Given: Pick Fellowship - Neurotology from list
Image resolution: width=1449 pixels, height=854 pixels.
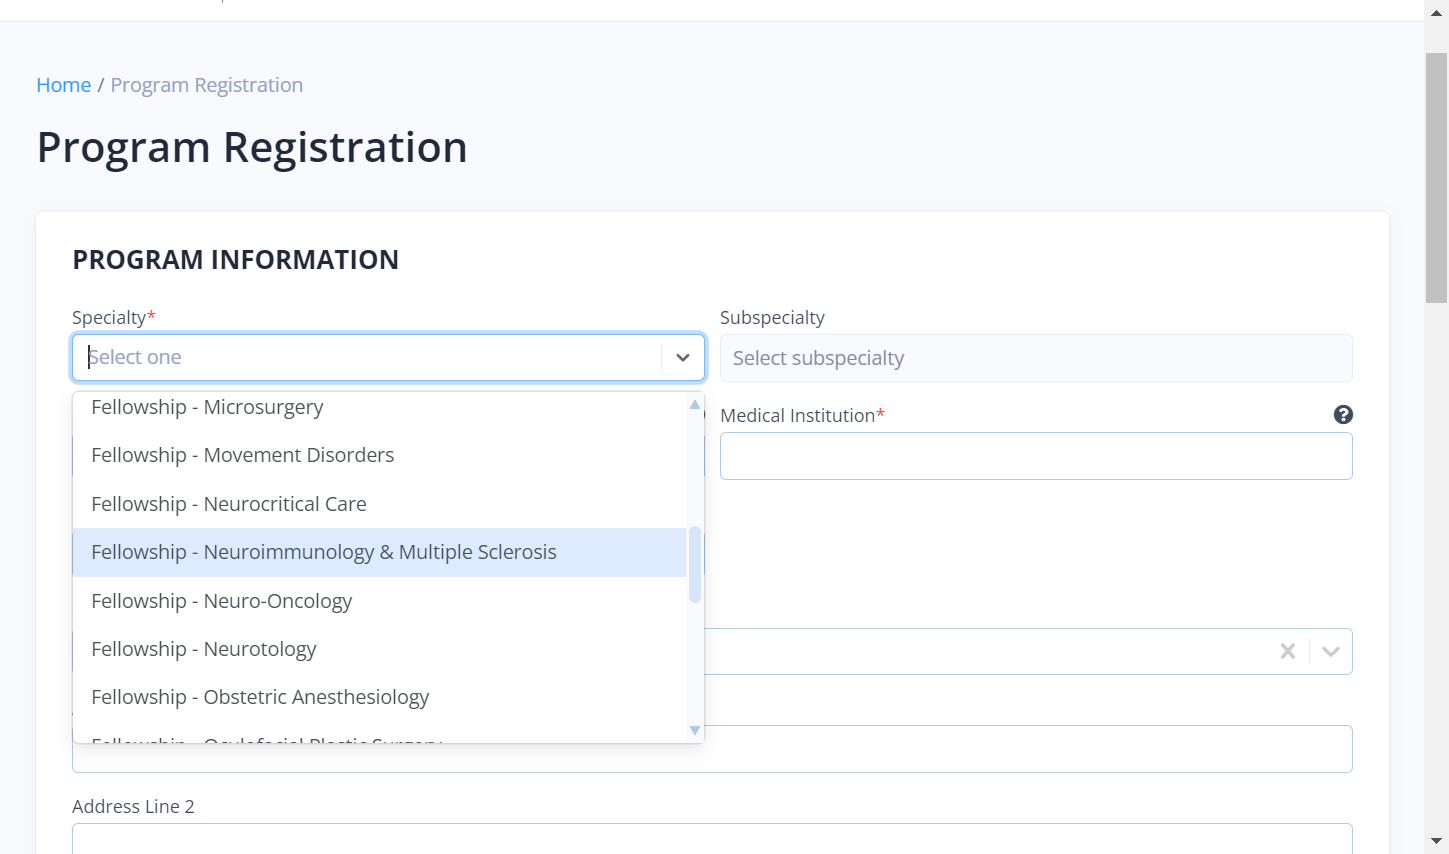Looking at the screenshot, I should (380, 649).
